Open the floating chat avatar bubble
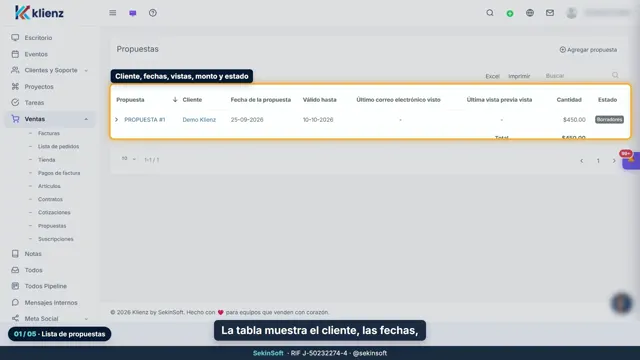The image size is (640, 360). [622, 303]
